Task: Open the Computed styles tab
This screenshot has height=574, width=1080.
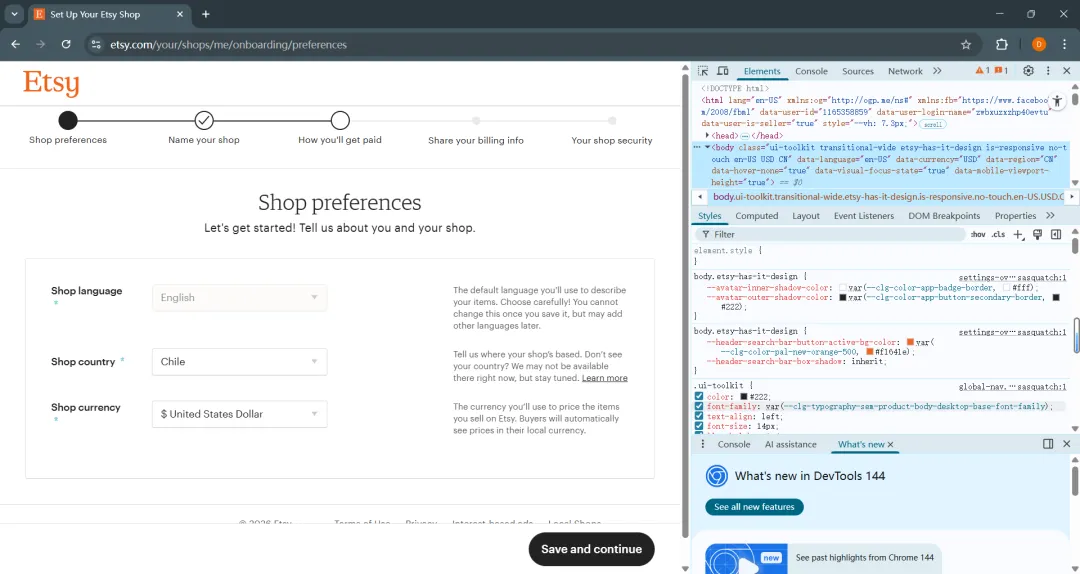Action: [x=756, y=216]
